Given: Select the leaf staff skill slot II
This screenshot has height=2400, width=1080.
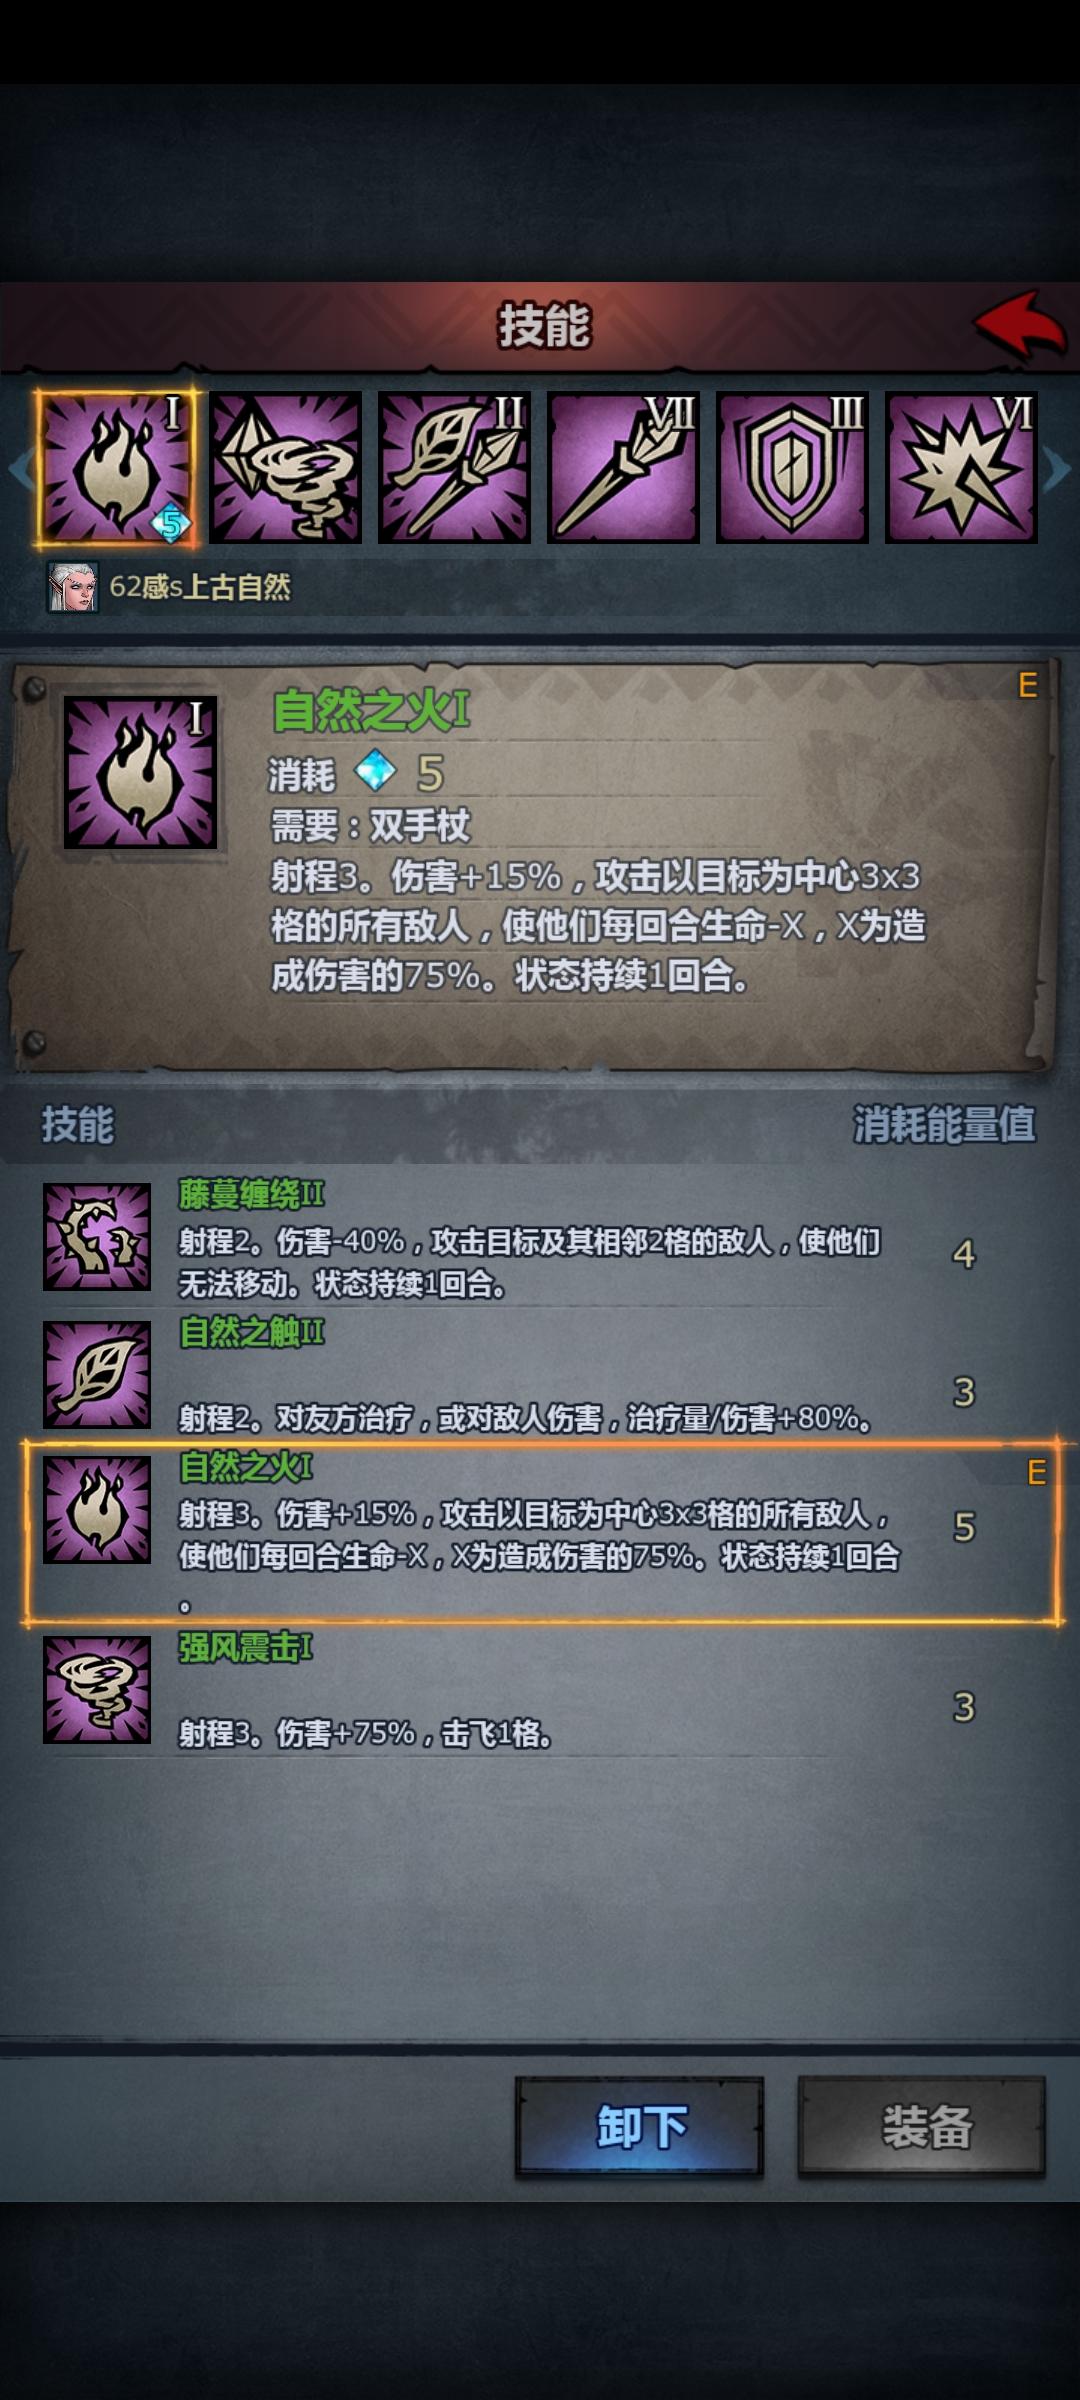Looking at the screenshot, I should [x=454, y=468].
